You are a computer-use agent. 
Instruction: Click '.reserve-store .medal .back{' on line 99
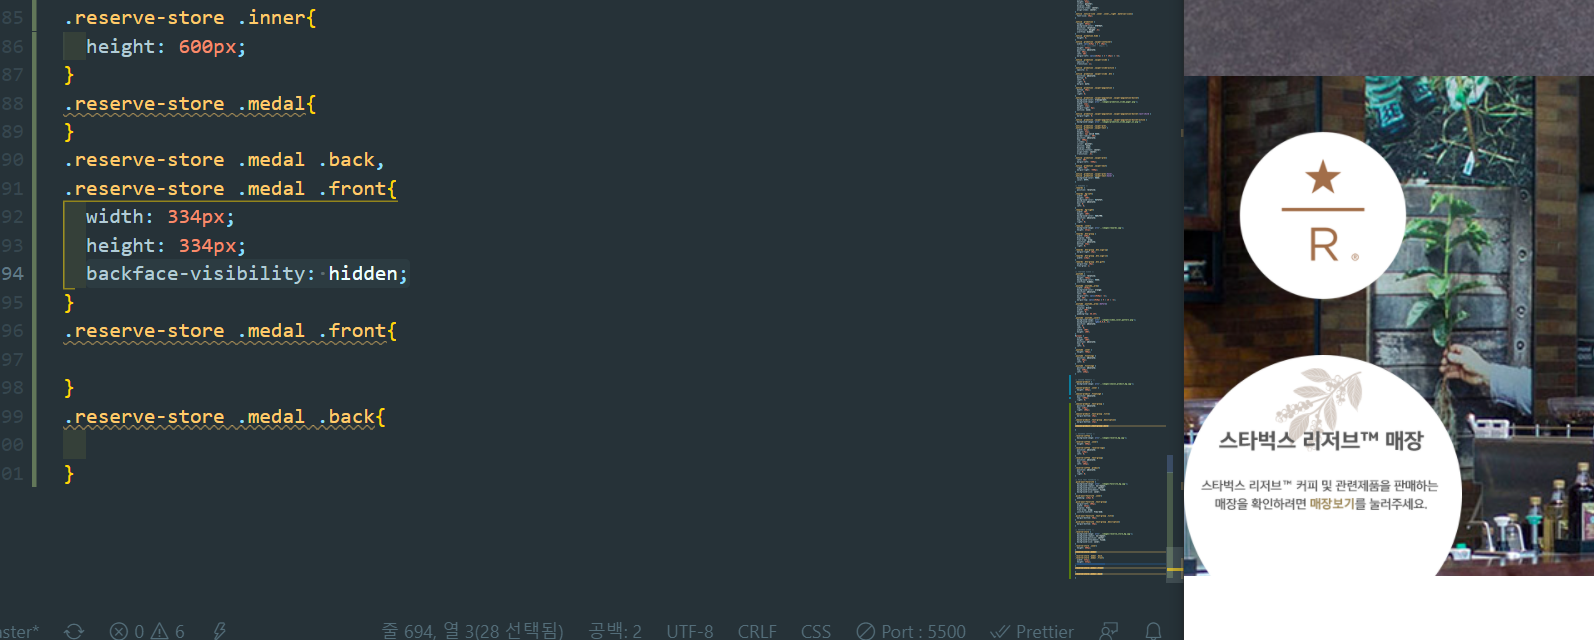[224, 417]
